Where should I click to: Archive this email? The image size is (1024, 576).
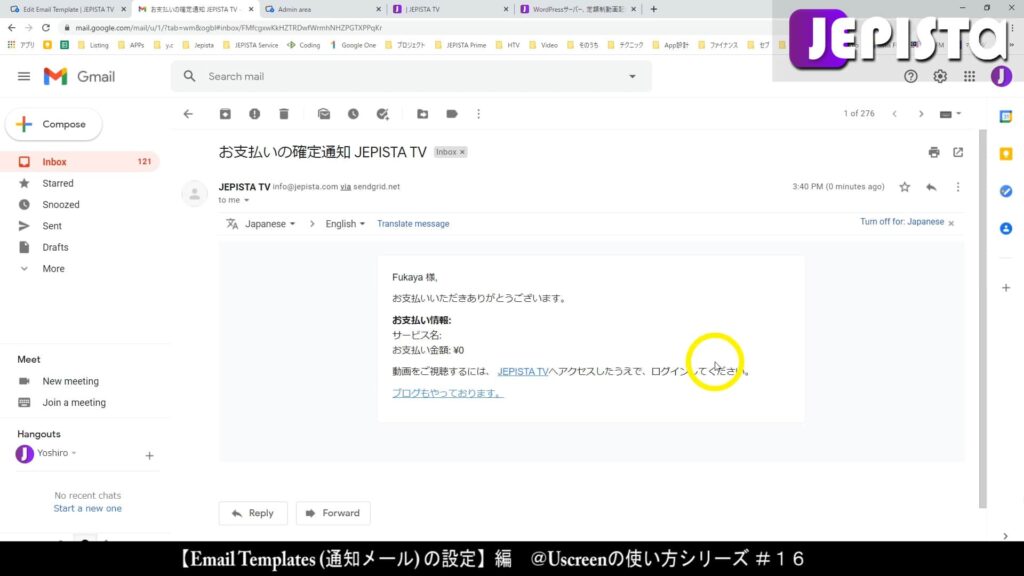pos(225,114)
